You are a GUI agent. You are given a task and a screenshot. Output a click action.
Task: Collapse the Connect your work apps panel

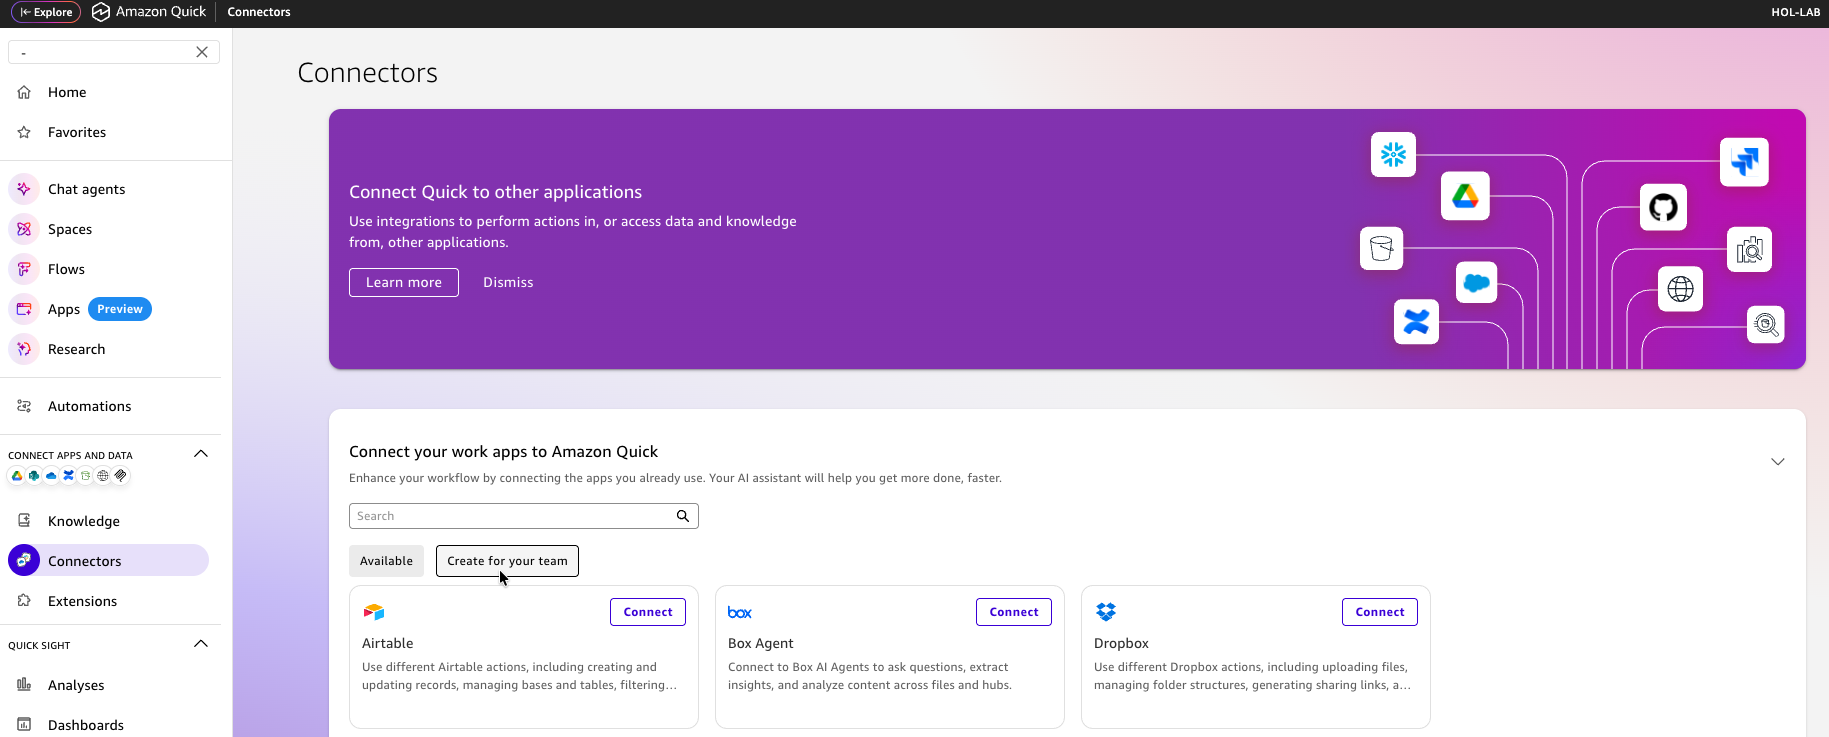pyautogui.click(x=1777, y=462)
